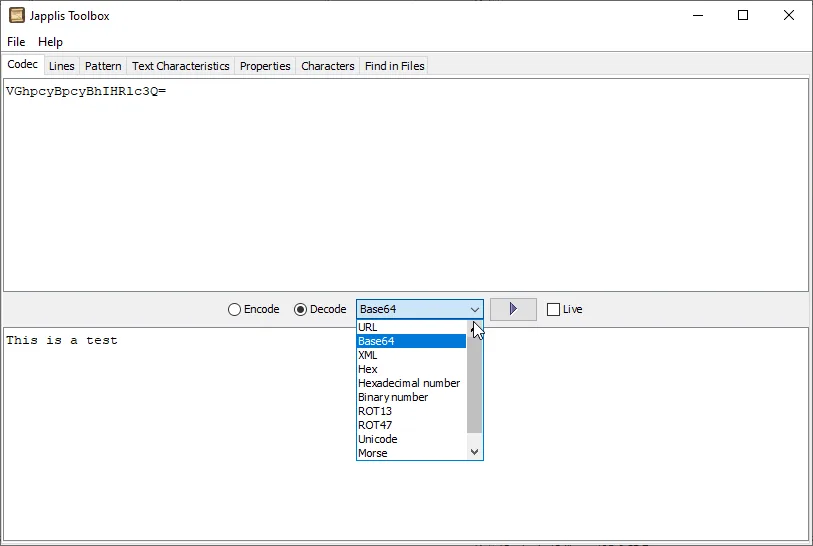Screen dimensions: 813x546
Task: Maximize the Japplis Toolbox window
Action: pyautogui.click(x=743, y=16)
